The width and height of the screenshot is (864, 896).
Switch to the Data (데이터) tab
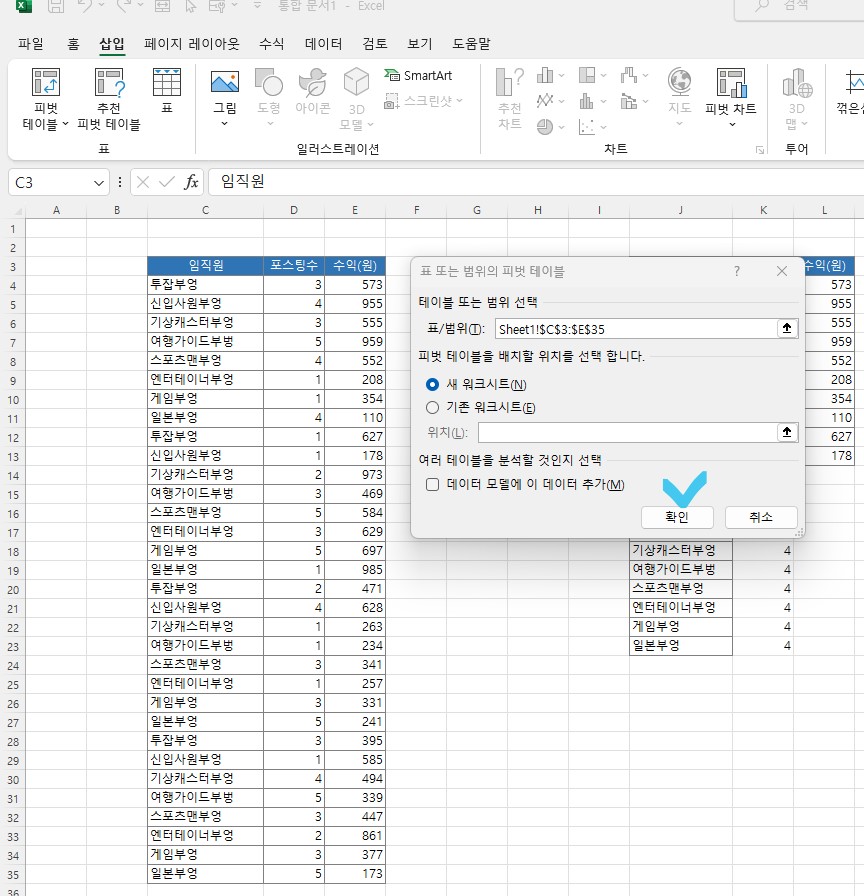pyautogui.click(x=323, y=44)
